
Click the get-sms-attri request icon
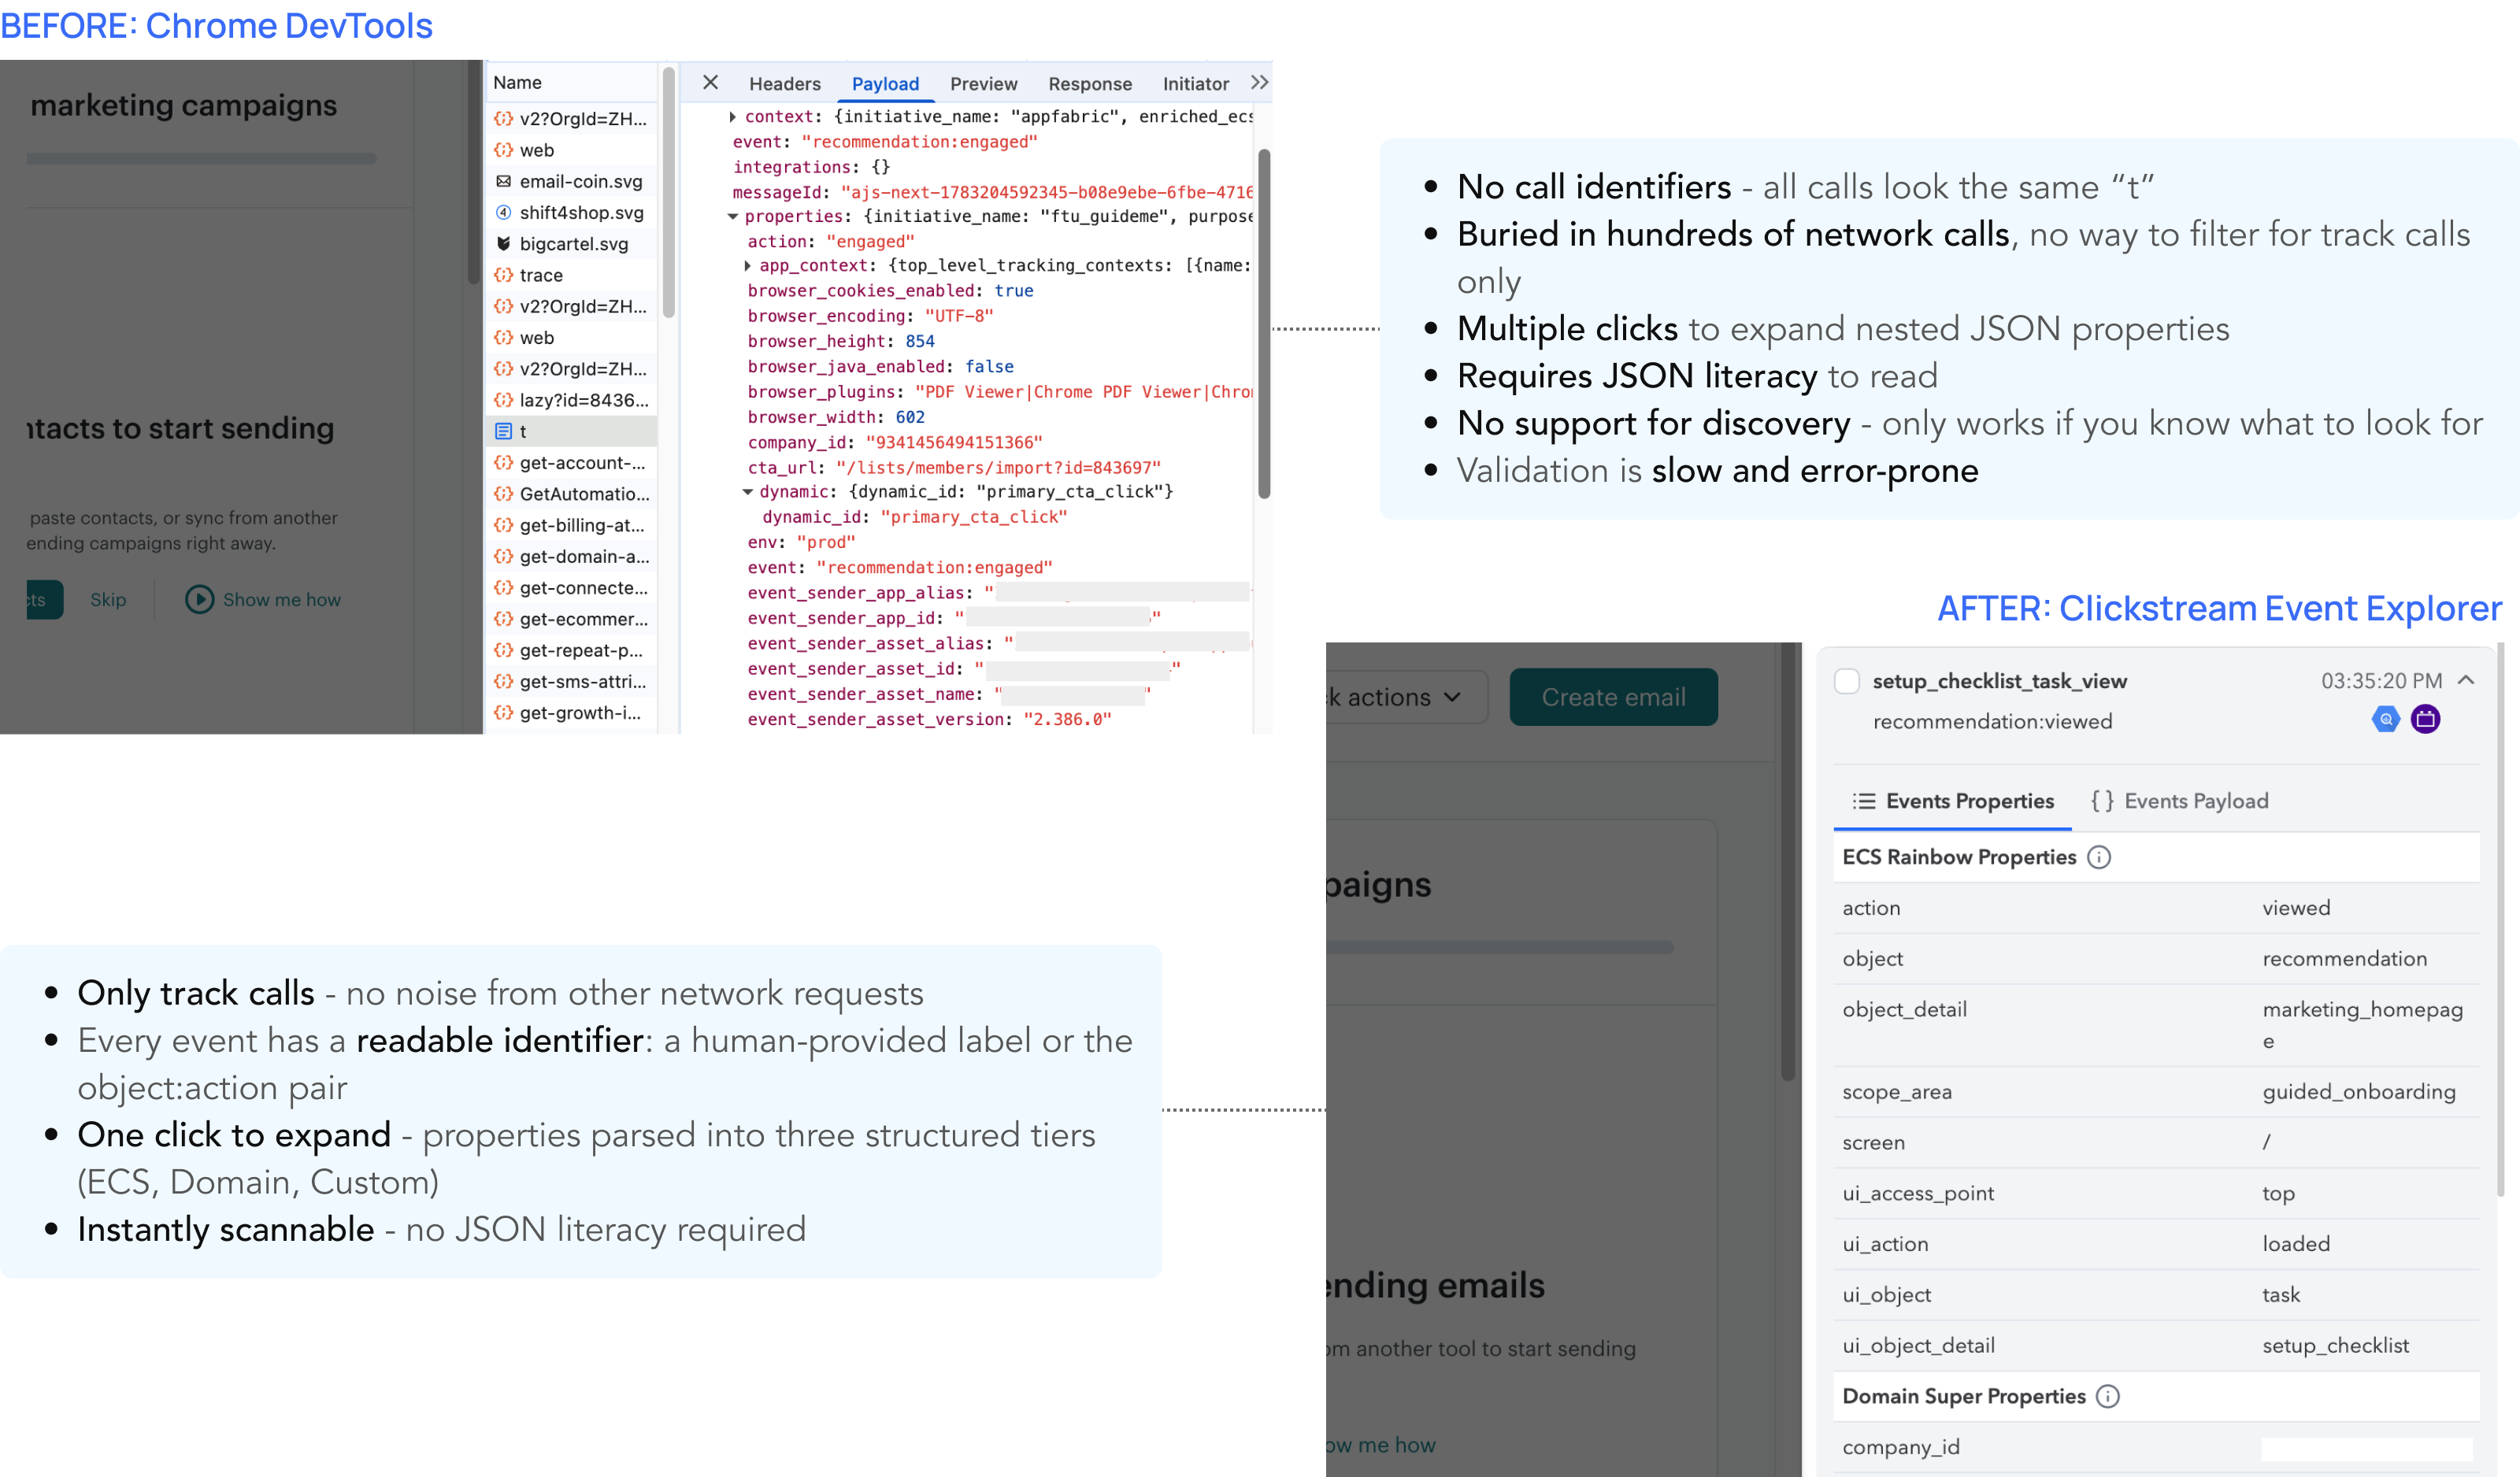[x=504, y=681]
